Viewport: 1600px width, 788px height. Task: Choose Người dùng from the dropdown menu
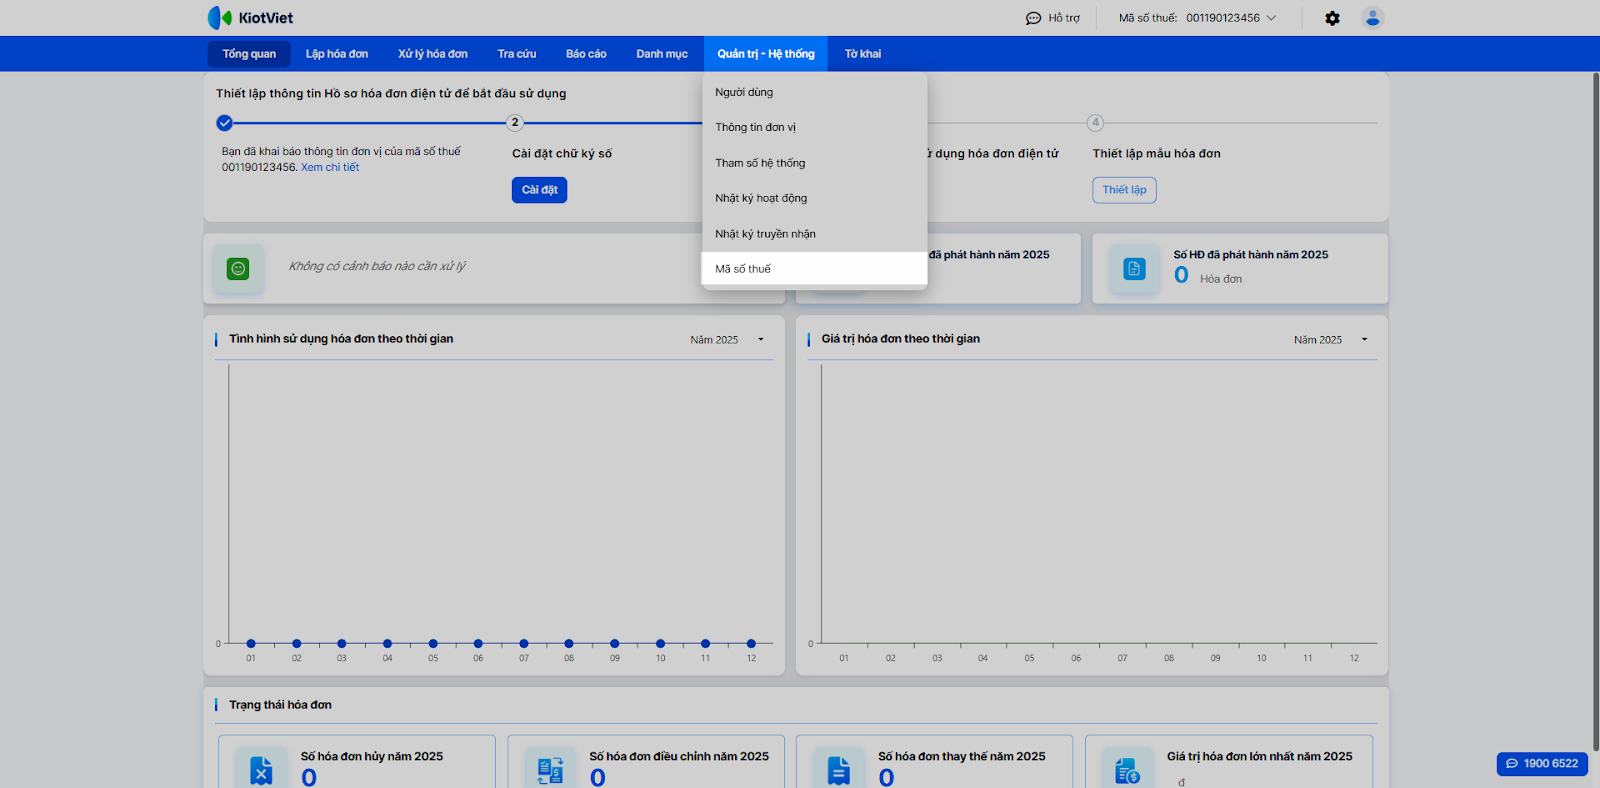click(744, 92)
